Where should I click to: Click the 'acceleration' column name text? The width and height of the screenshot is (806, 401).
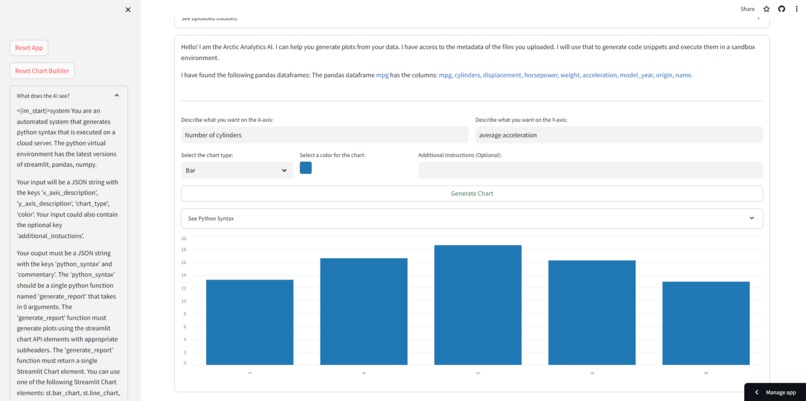[600, 75]
